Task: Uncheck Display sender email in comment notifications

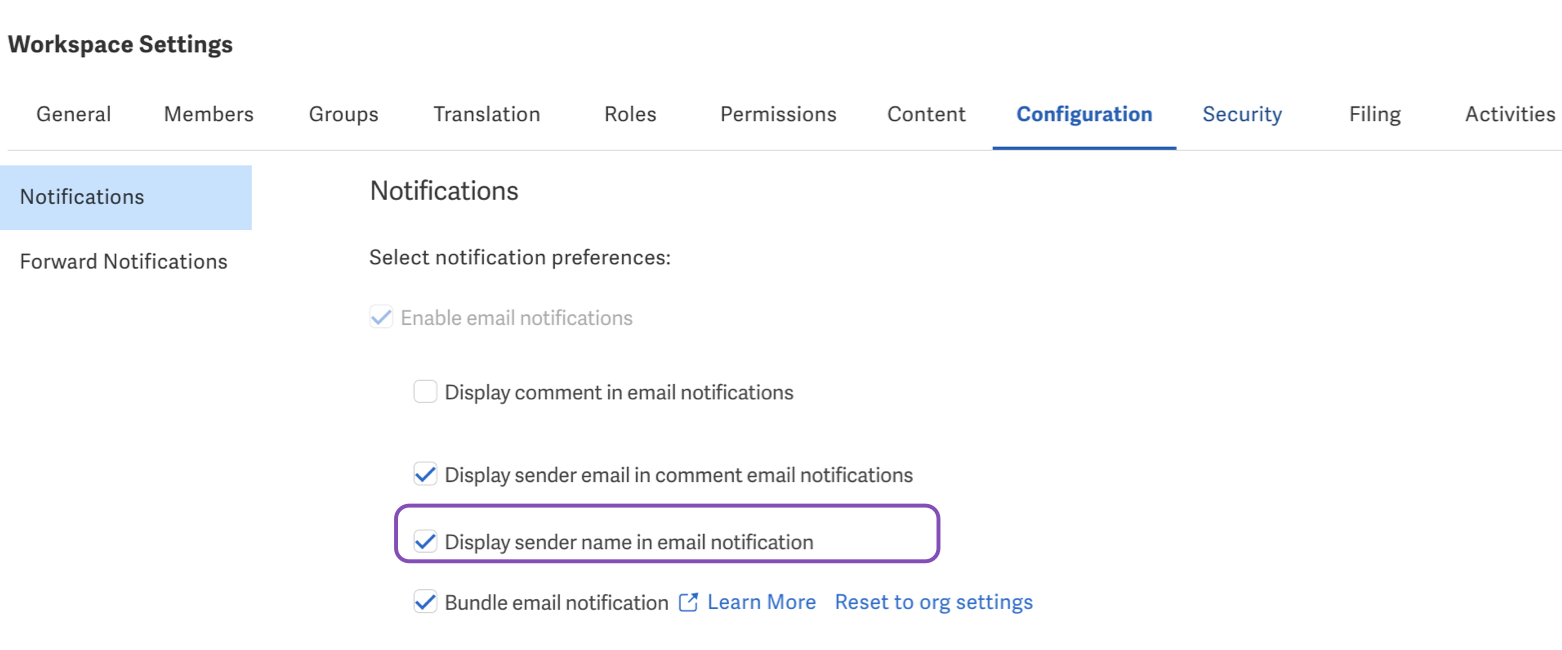Action: 425,474
